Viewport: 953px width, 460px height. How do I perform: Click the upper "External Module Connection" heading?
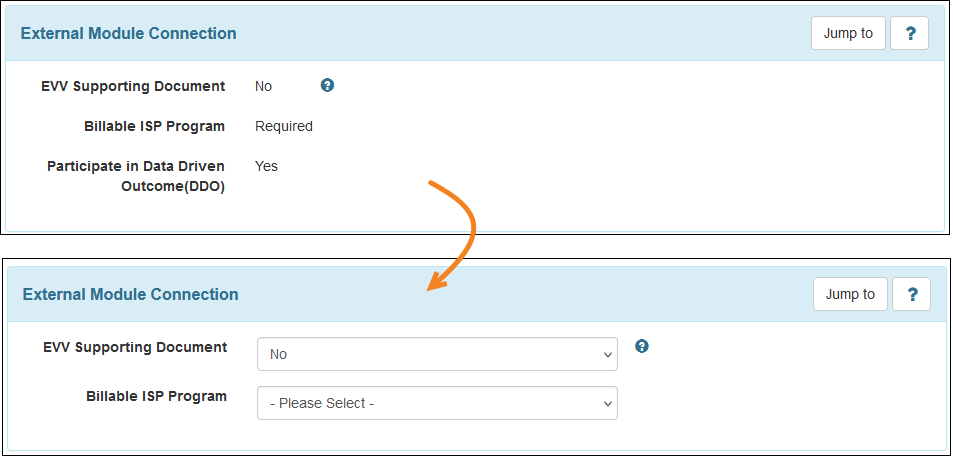128,33
